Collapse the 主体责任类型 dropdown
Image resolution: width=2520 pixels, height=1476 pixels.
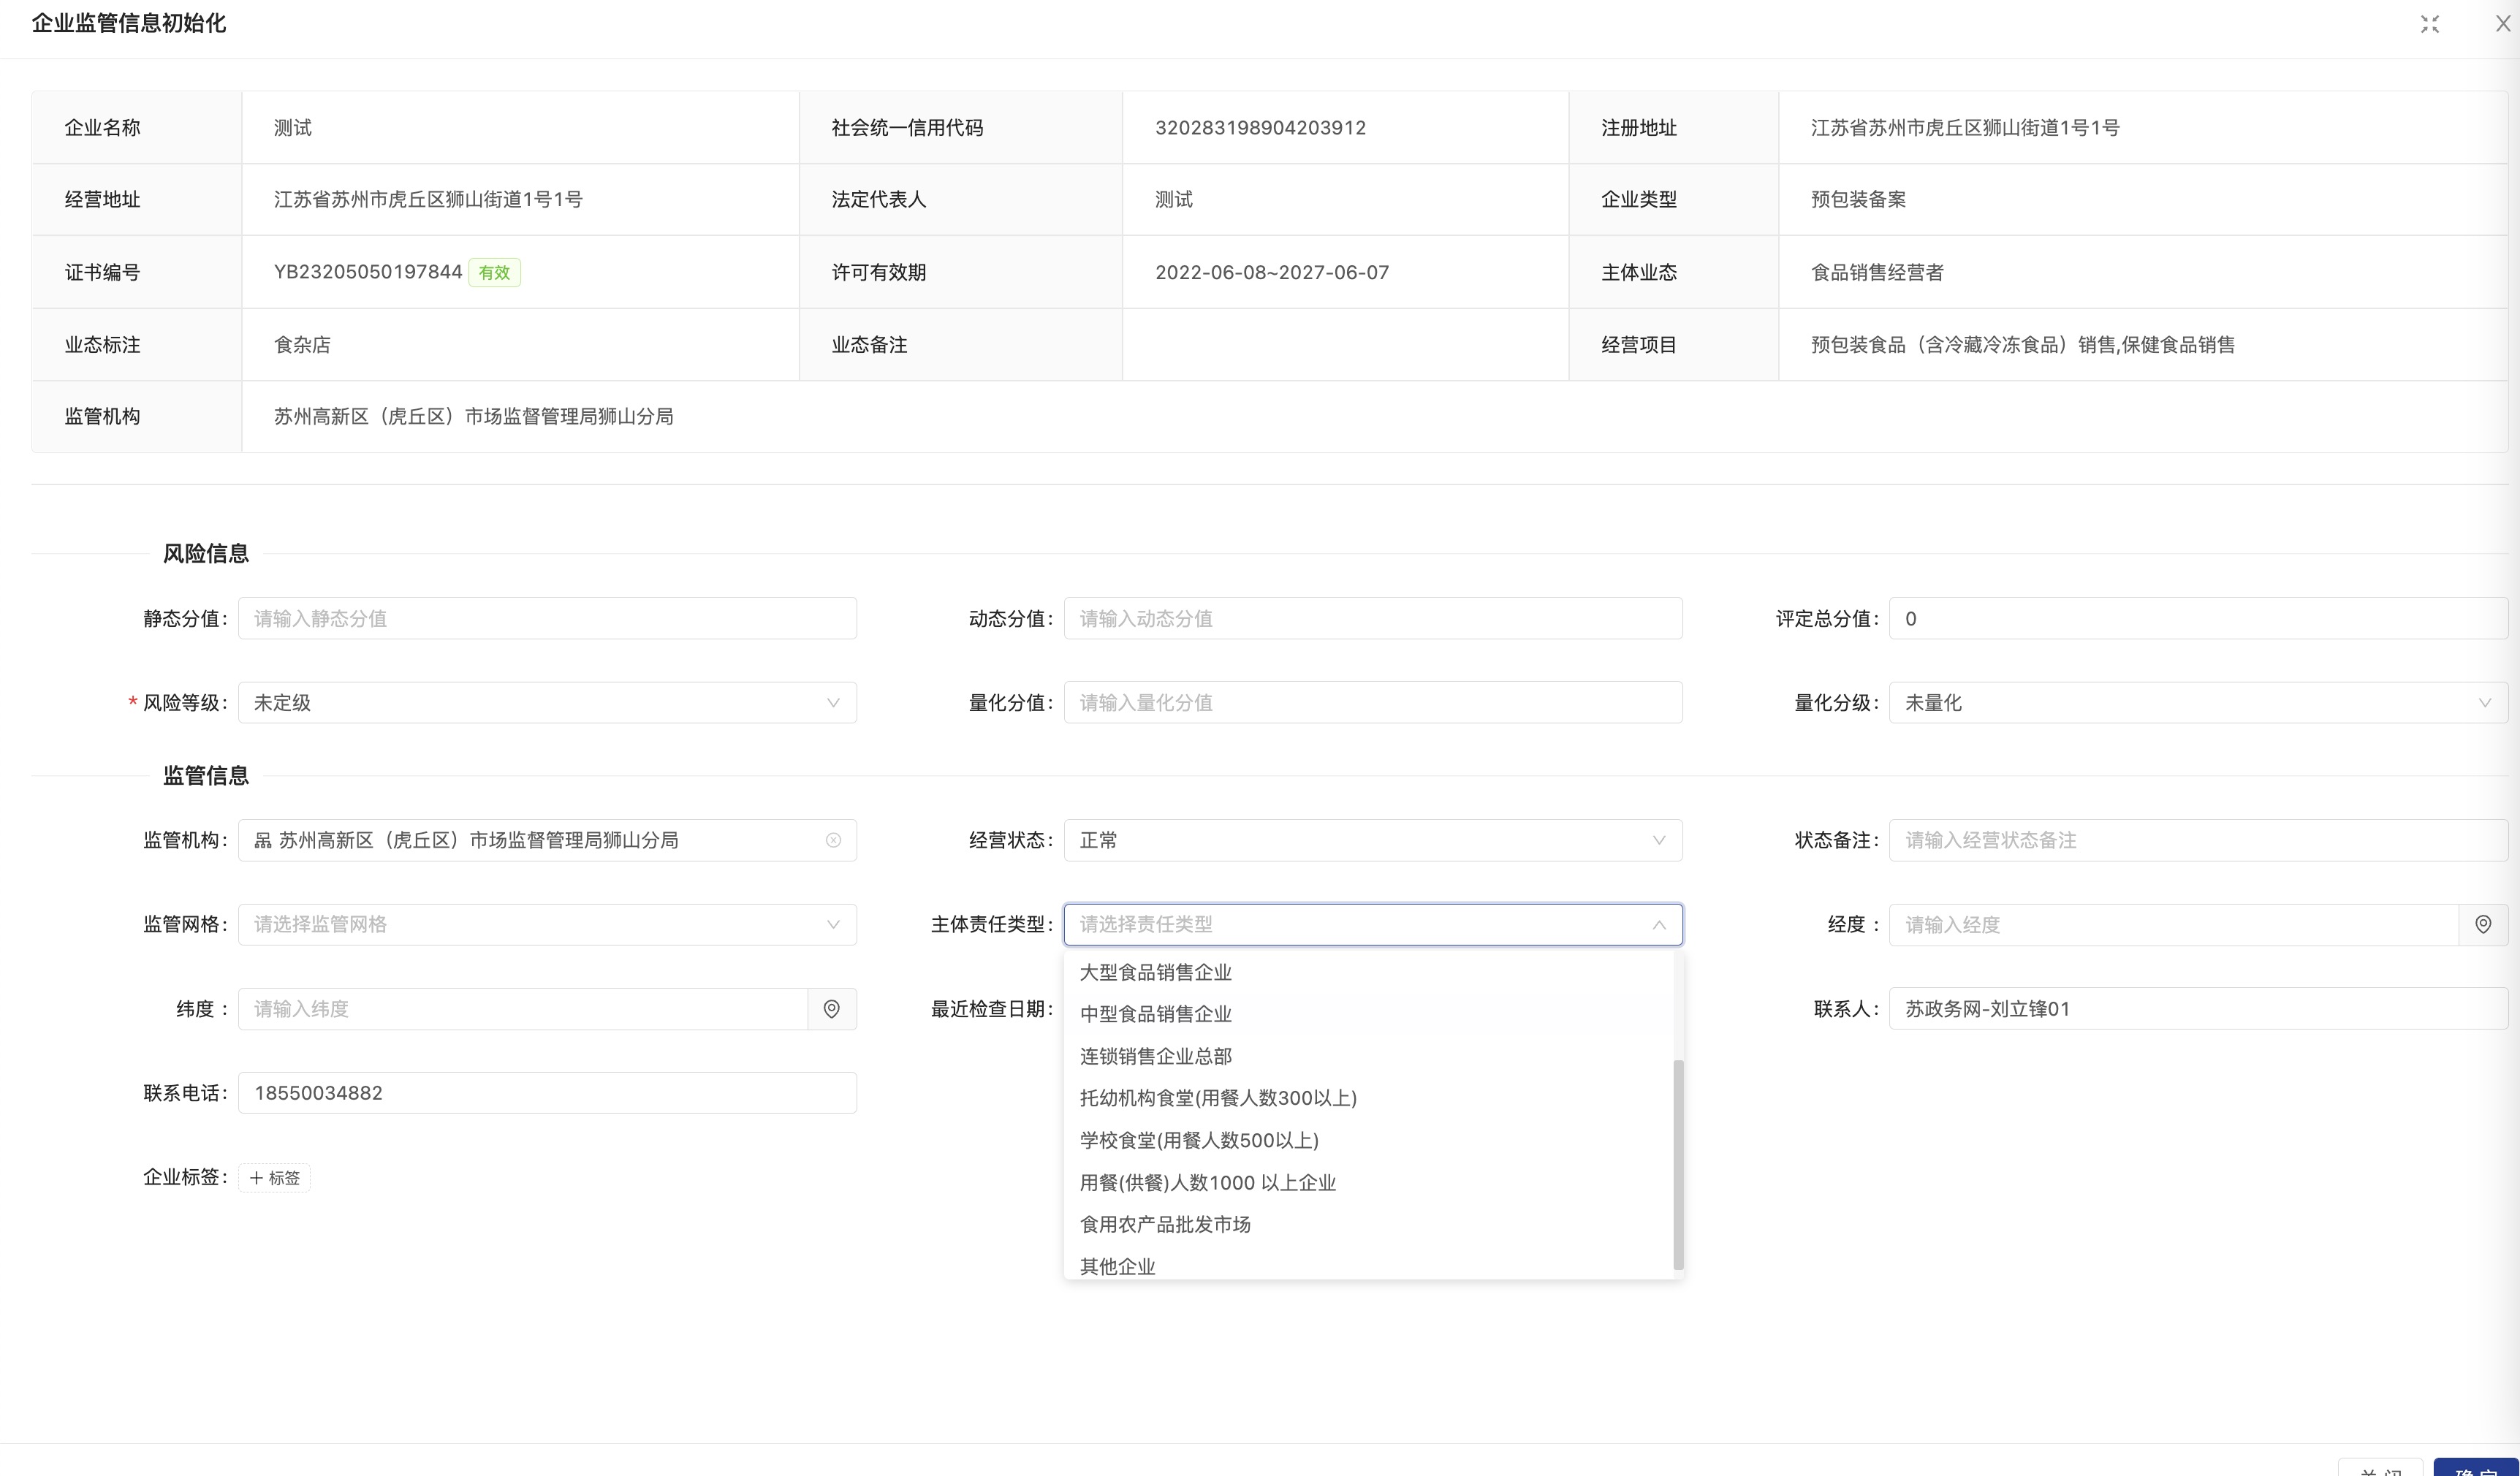1658,925
